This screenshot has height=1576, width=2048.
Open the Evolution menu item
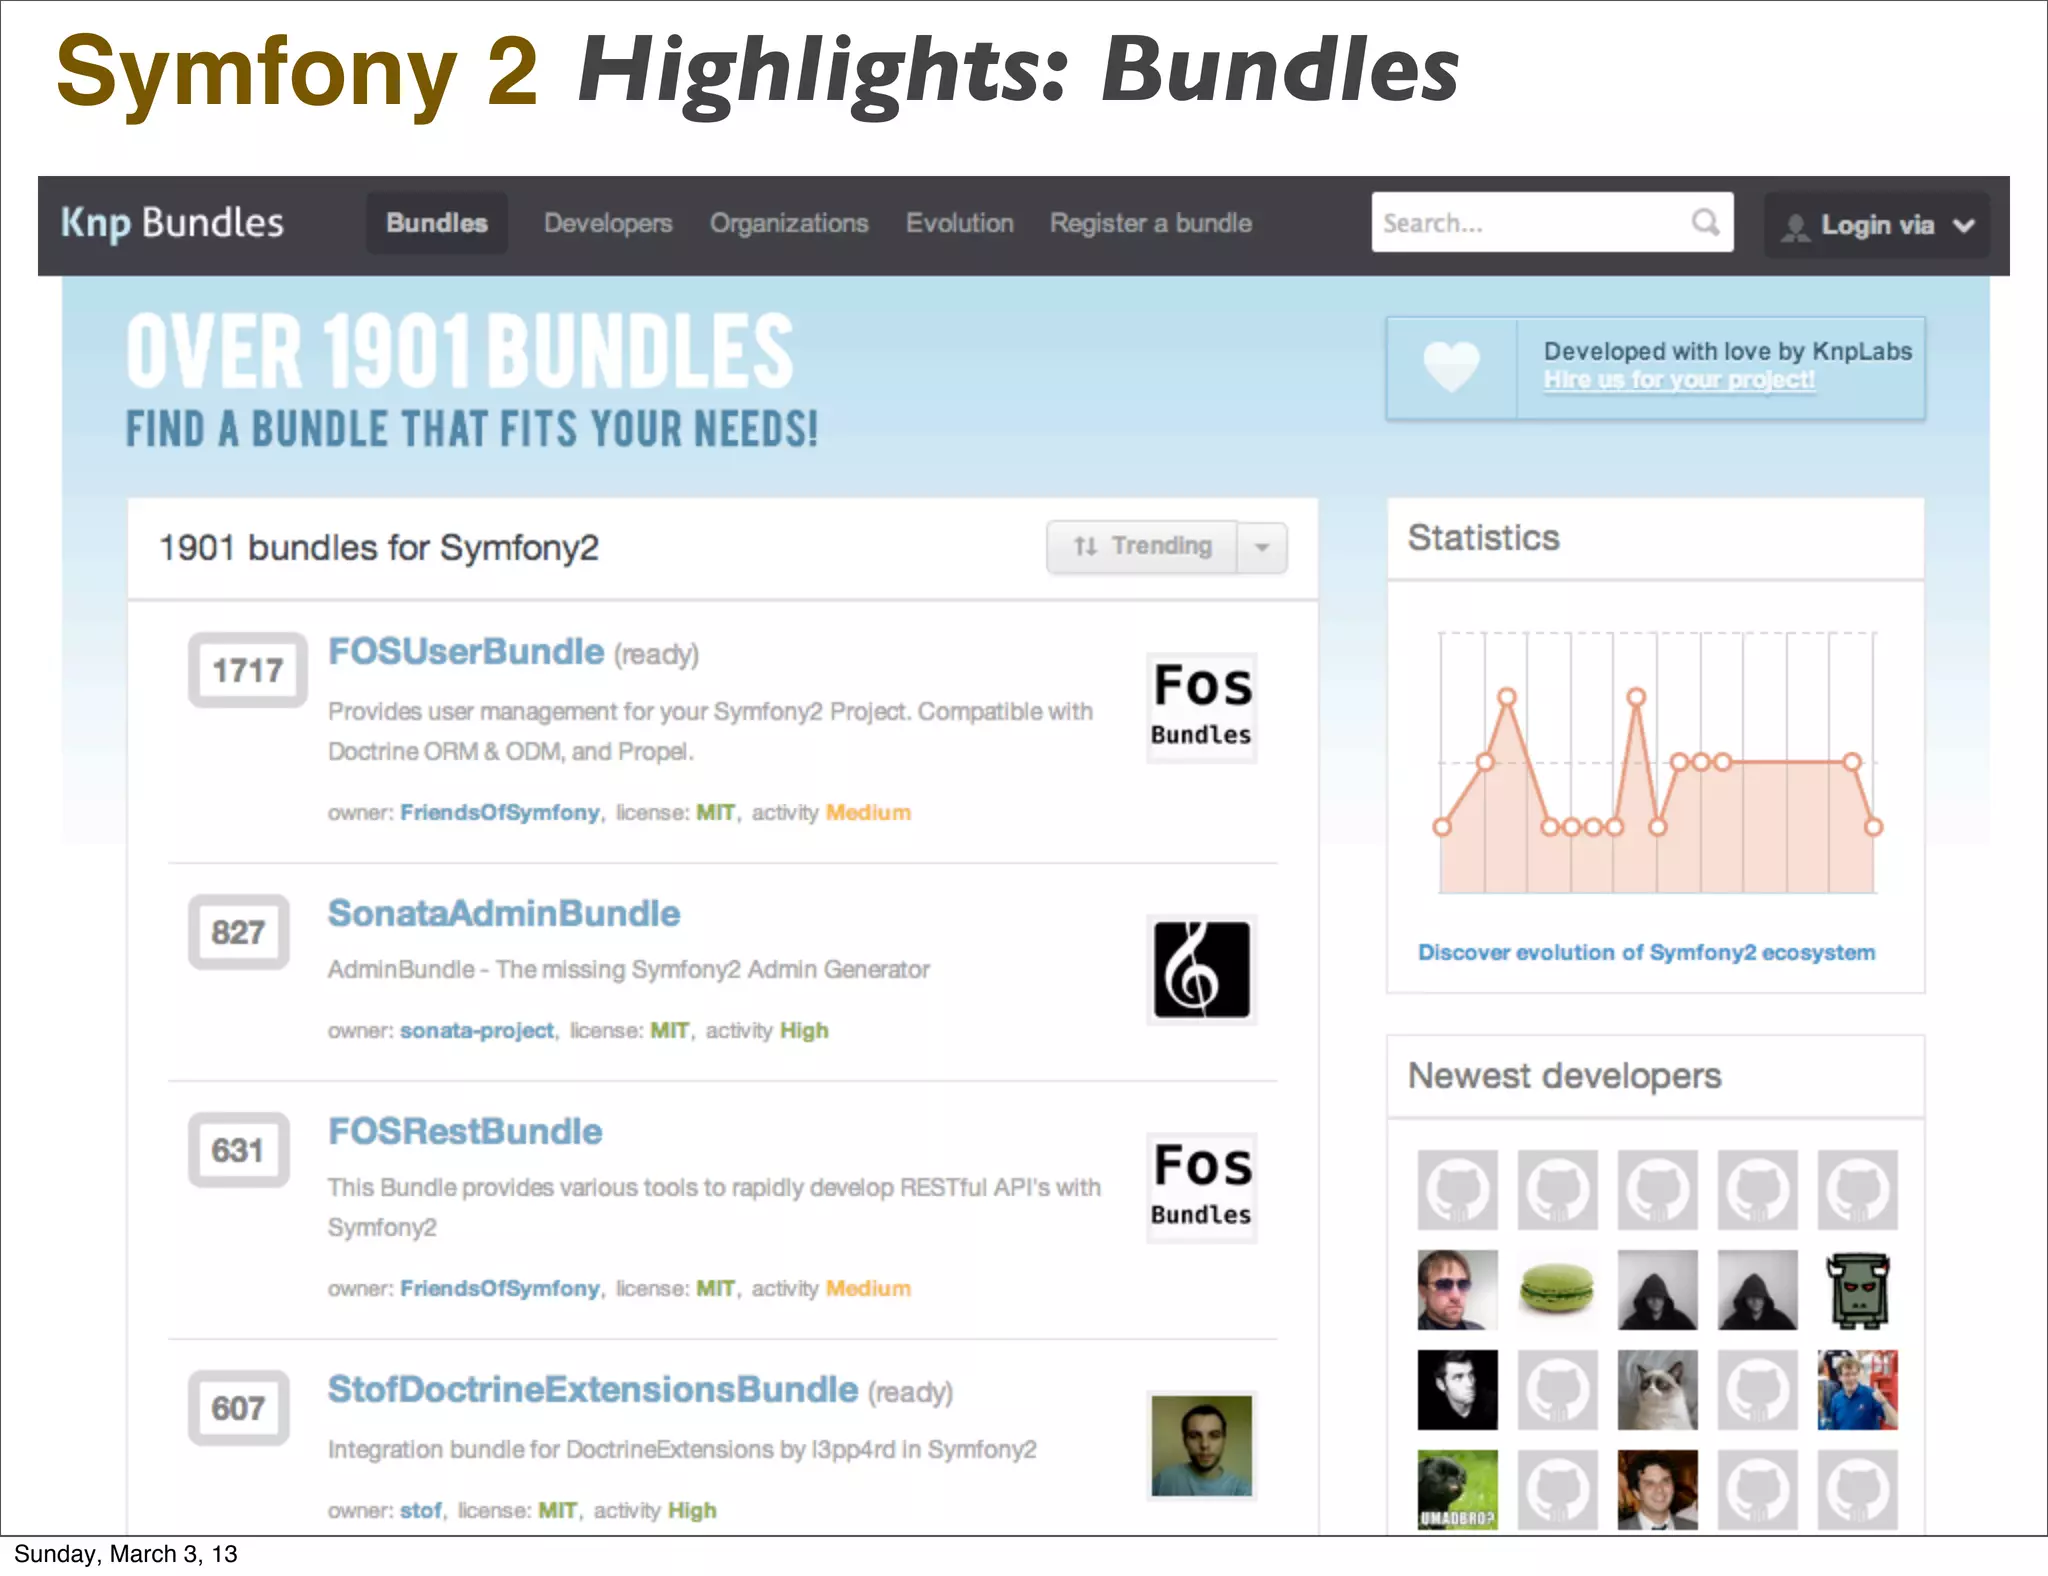[960, 223]
